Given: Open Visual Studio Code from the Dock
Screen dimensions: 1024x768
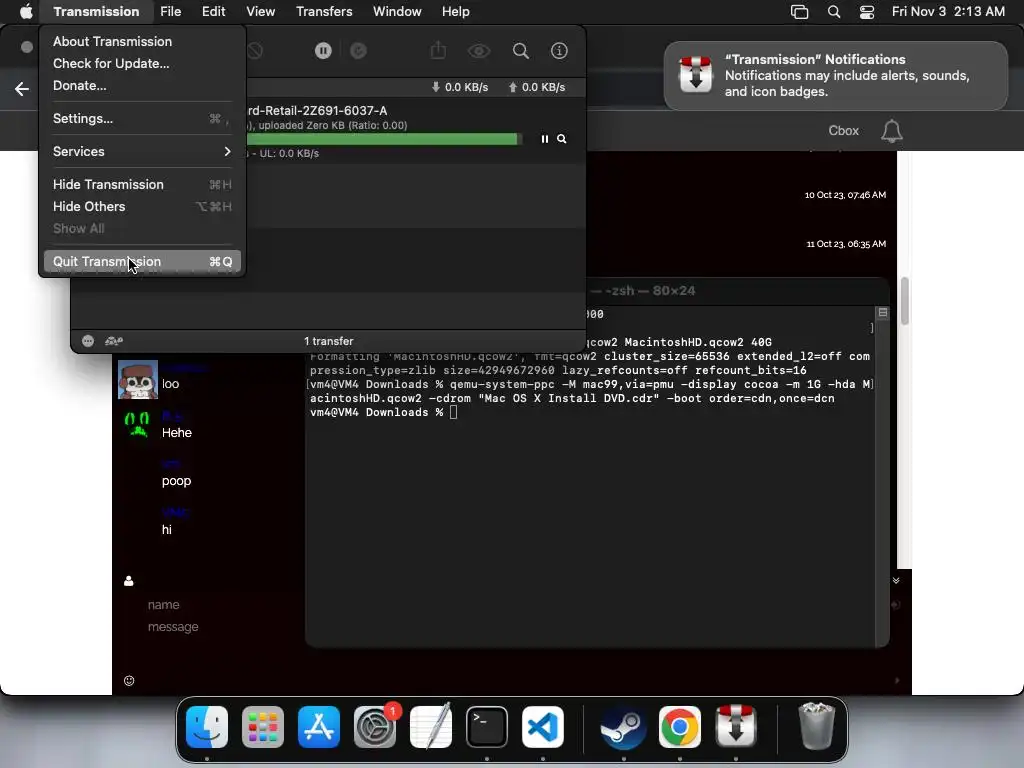Looking at the screenshot, I should point(543,727).
